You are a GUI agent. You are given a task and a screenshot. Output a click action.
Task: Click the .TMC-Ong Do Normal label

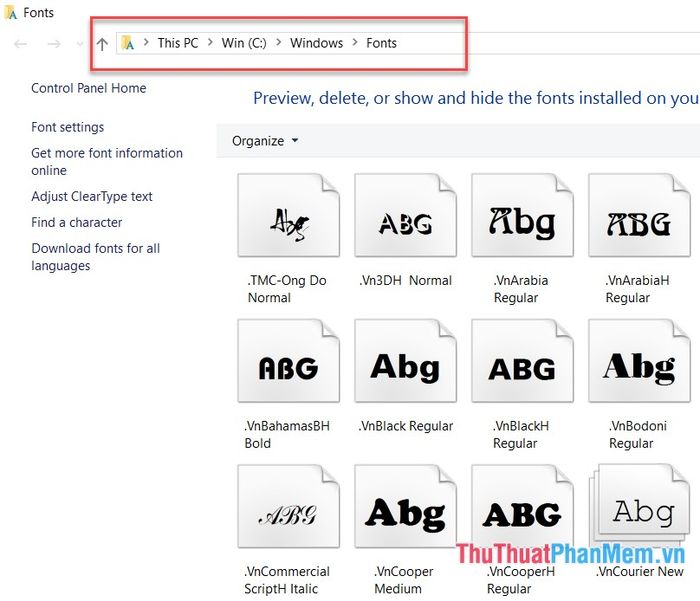[x=287, y=289]
